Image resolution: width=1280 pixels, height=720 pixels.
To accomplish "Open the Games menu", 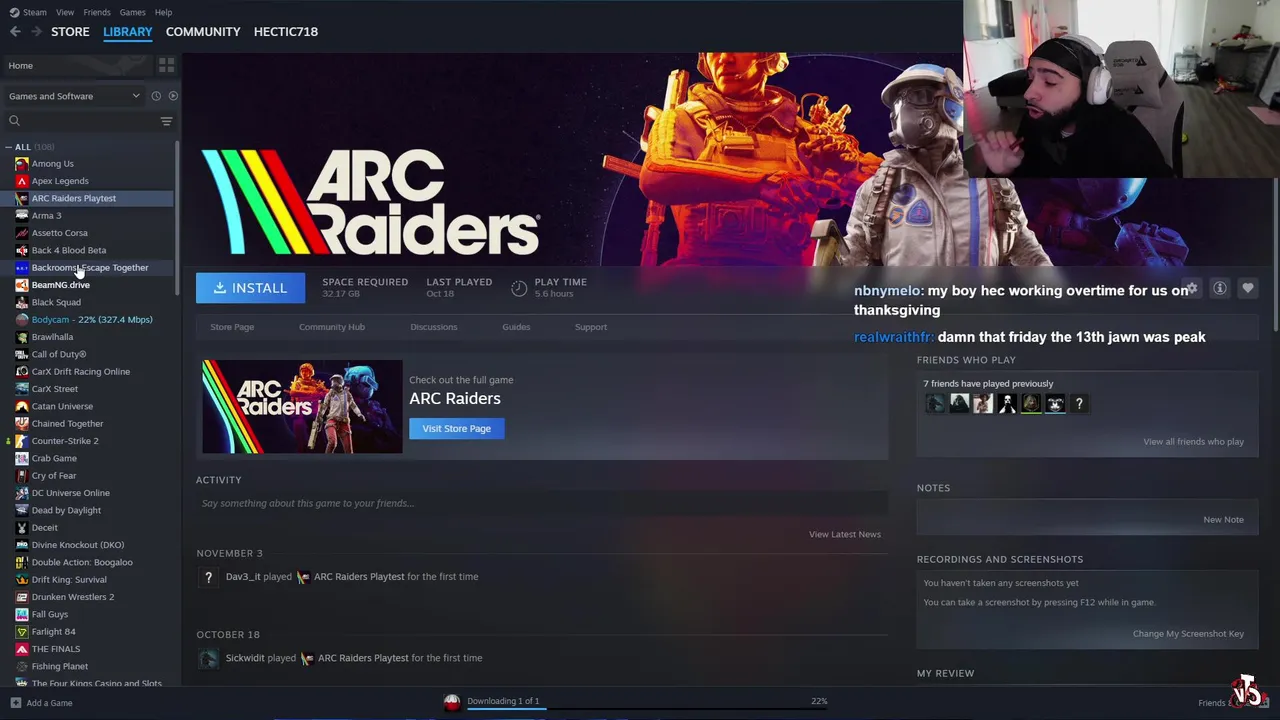I will tap(132, 12).
